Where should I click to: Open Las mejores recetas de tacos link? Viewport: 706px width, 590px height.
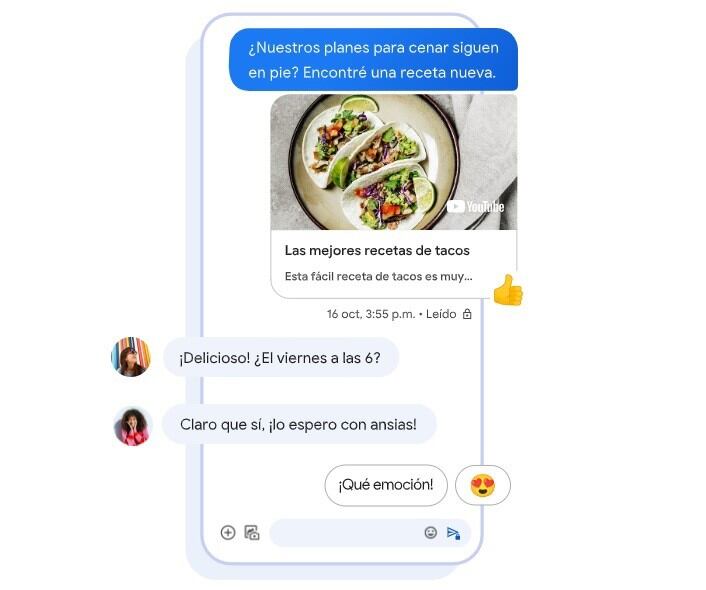pos(377,250)
